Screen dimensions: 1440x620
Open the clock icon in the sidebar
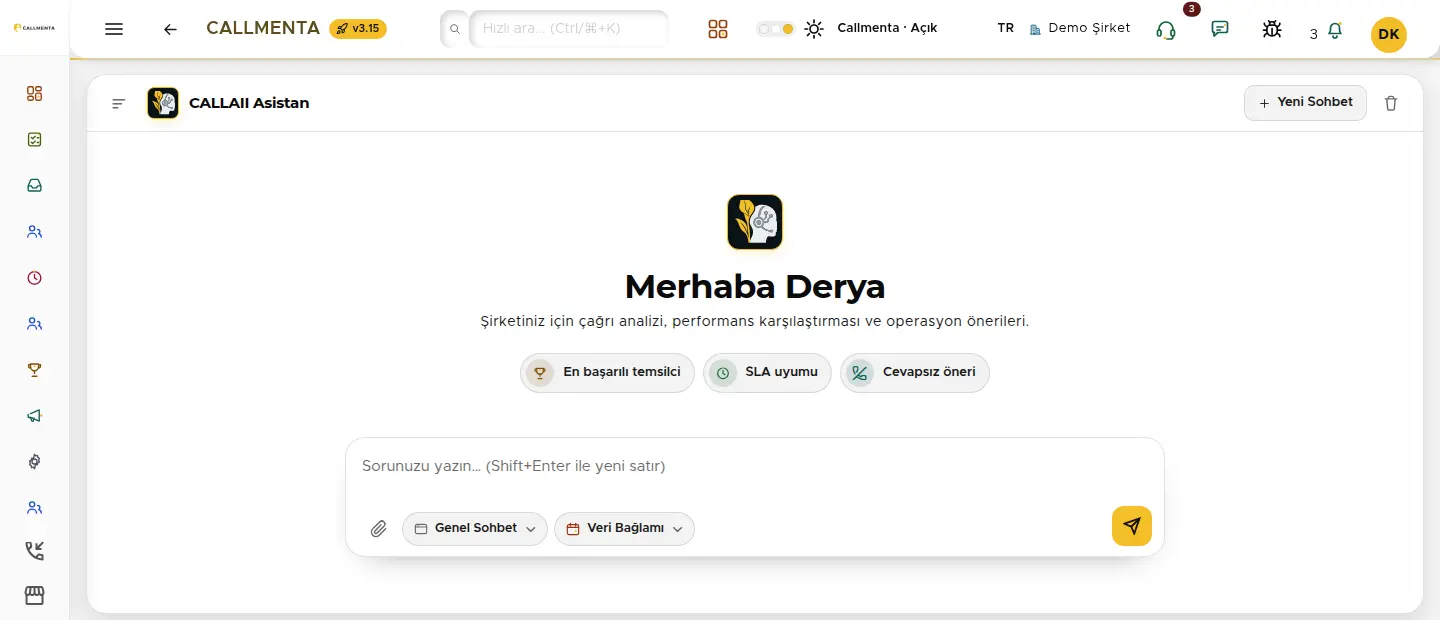[x=35, y=278]
